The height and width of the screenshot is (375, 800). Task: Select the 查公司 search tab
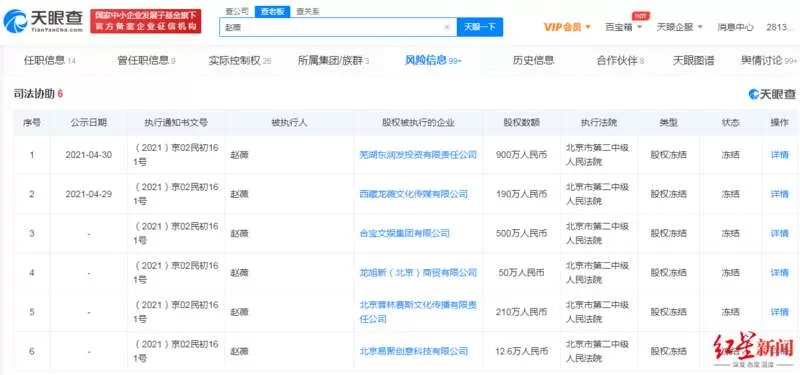pyautogui.click(x=237, y=11)
